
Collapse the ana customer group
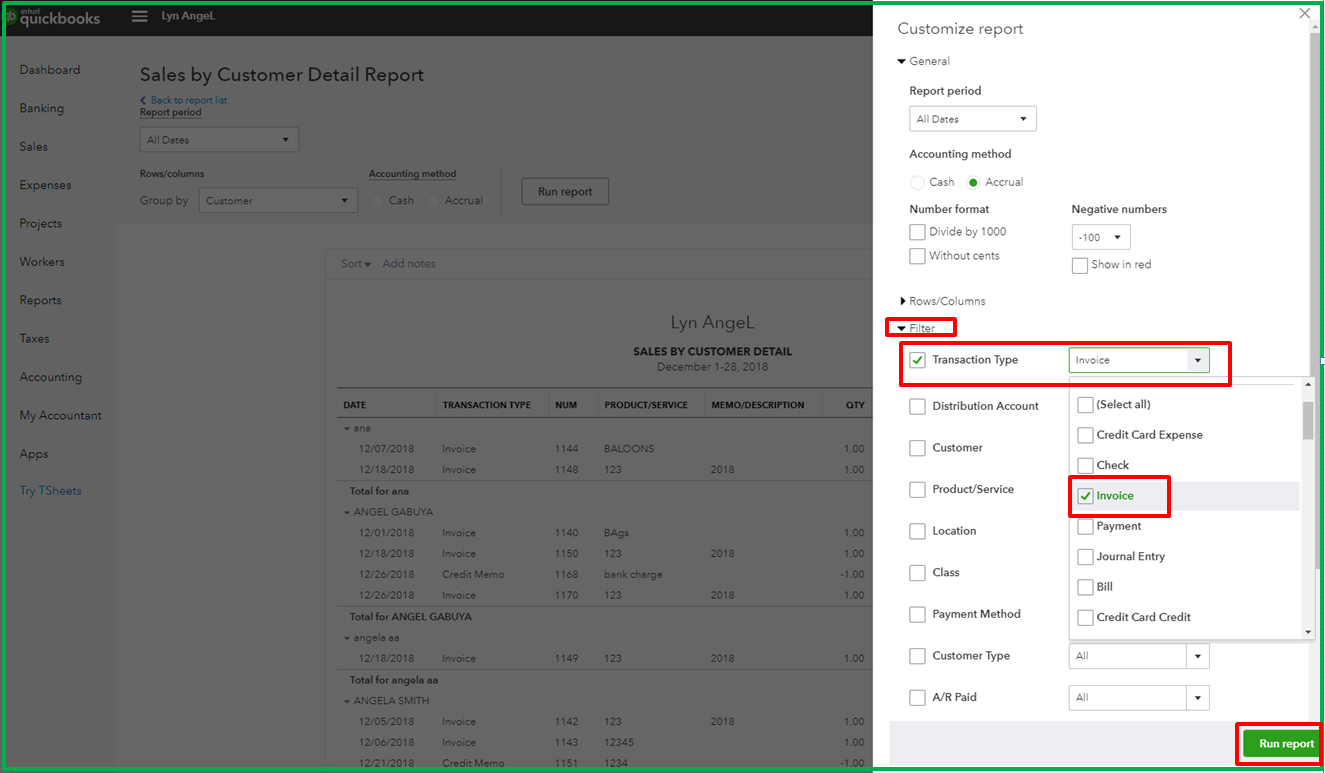tap(347, 428)
